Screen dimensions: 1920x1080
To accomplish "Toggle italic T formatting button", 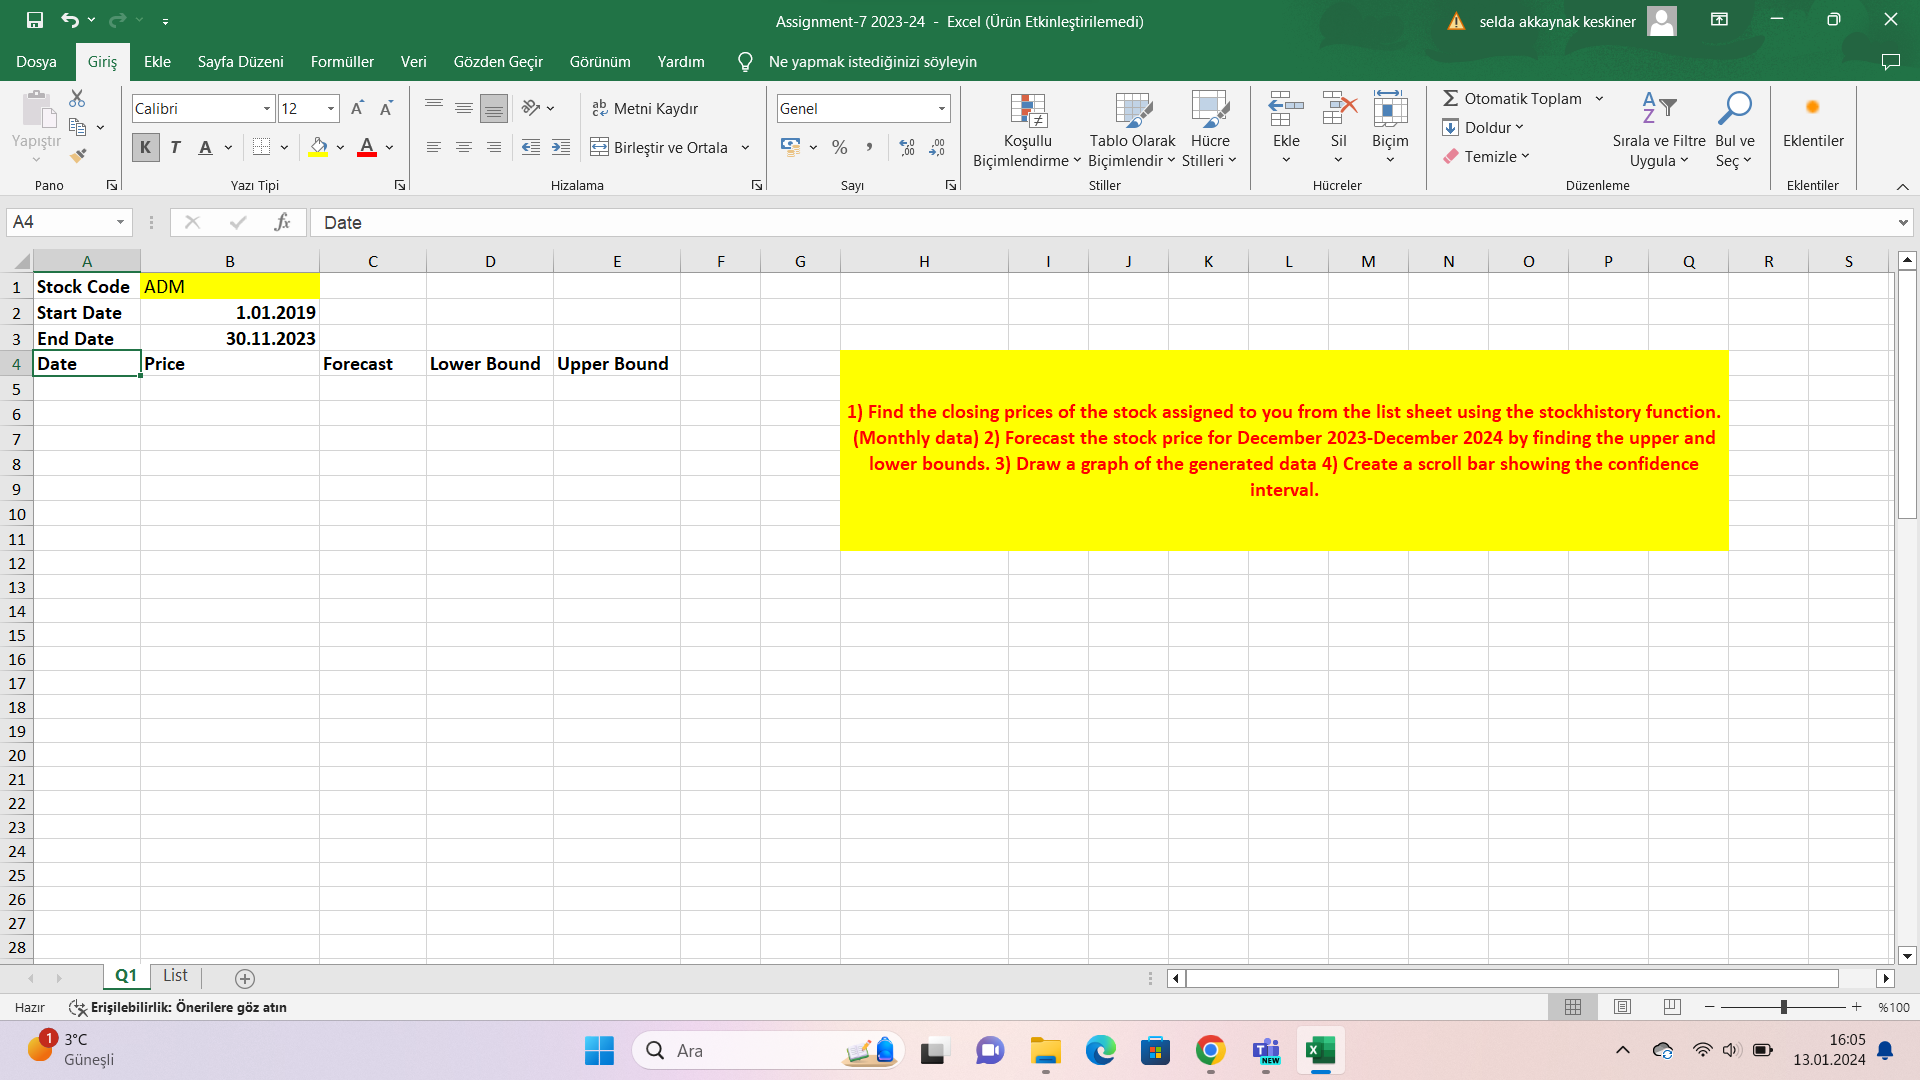I will [175, 148].
